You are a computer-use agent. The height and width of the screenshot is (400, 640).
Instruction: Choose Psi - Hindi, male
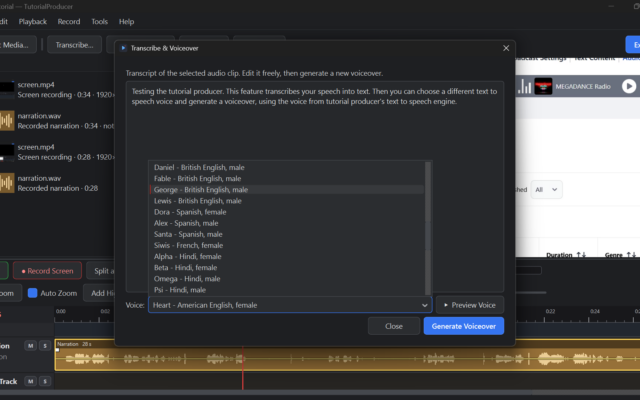click(x=287, y=290)
